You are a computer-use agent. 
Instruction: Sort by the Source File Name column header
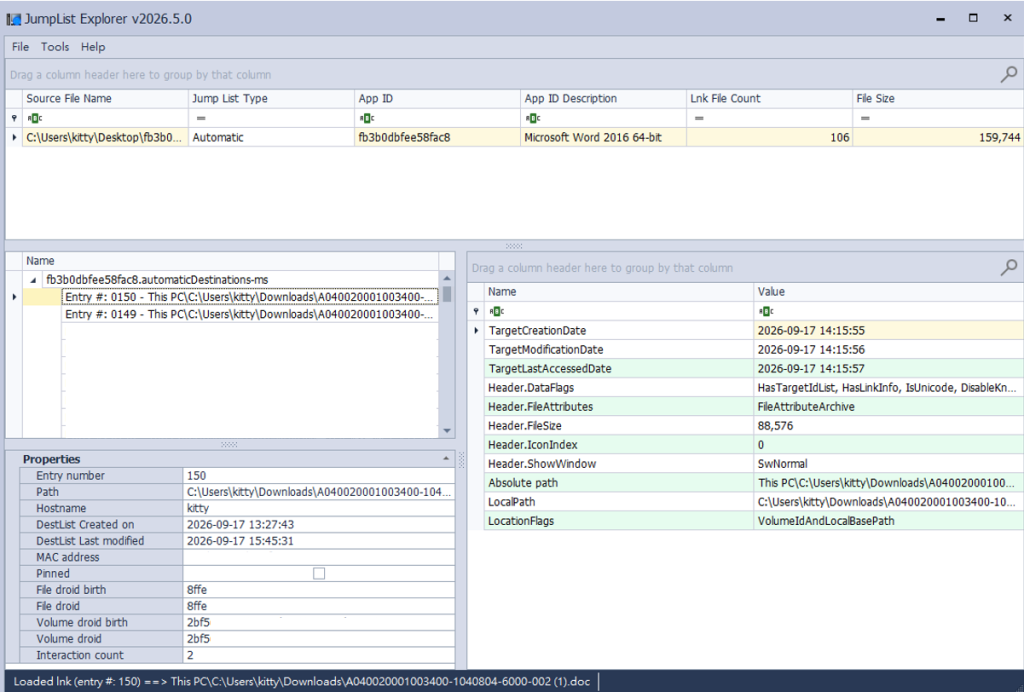pos(105,99)
